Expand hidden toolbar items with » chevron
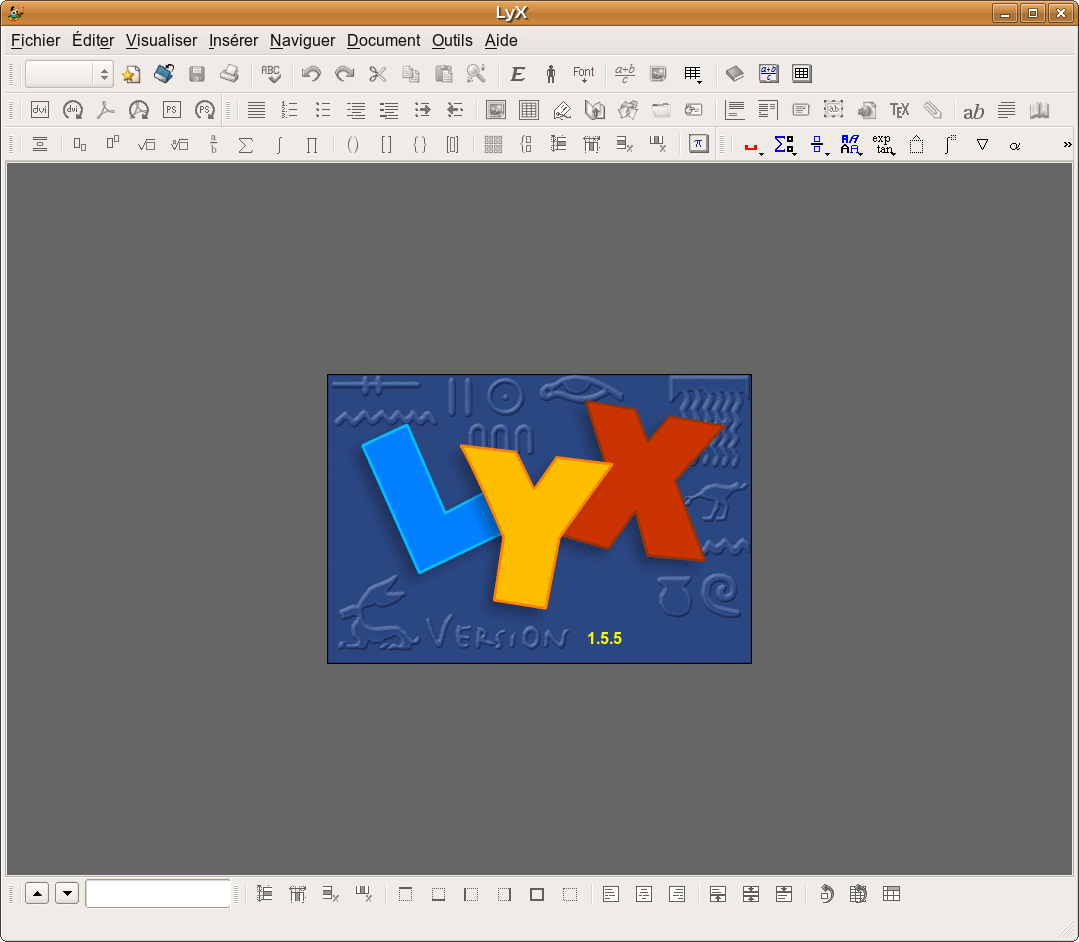This screenshot has height=942, width=1079. pos(1067,145)
